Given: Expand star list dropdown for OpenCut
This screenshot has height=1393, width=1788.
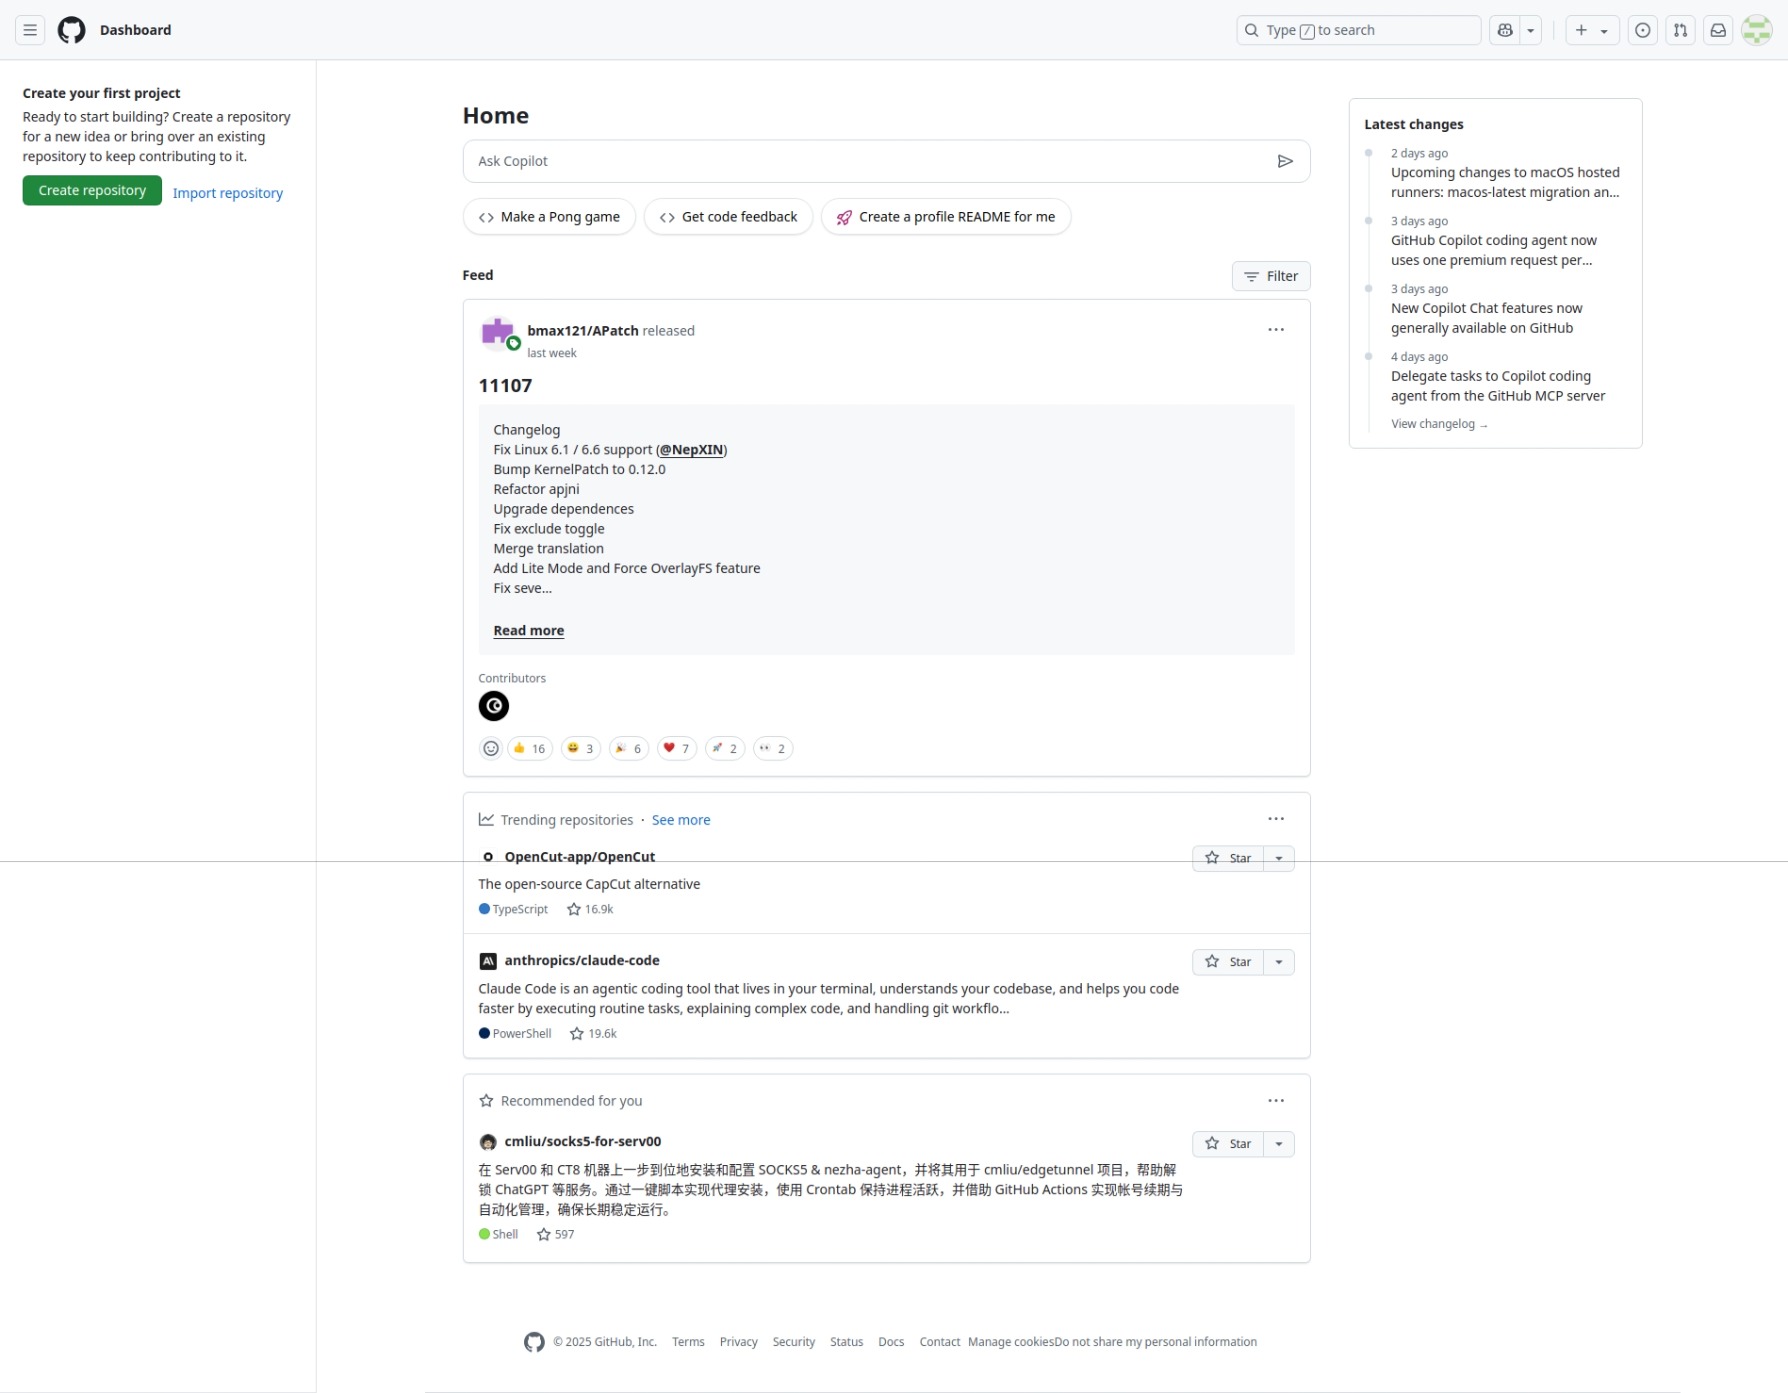Looking at the screenshot, I should pos(1279,858).
